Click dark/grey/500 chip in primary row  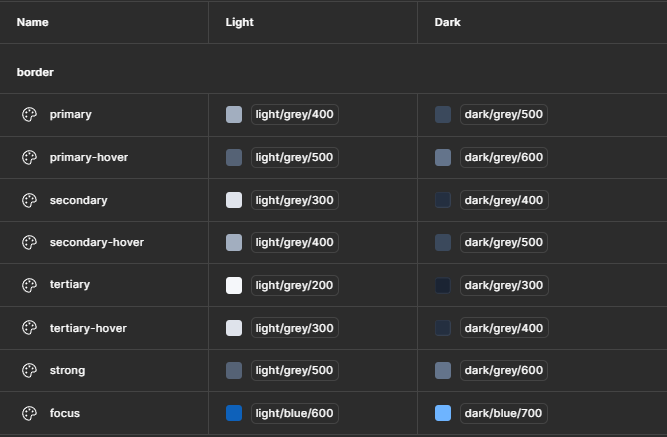coord(504,114)
